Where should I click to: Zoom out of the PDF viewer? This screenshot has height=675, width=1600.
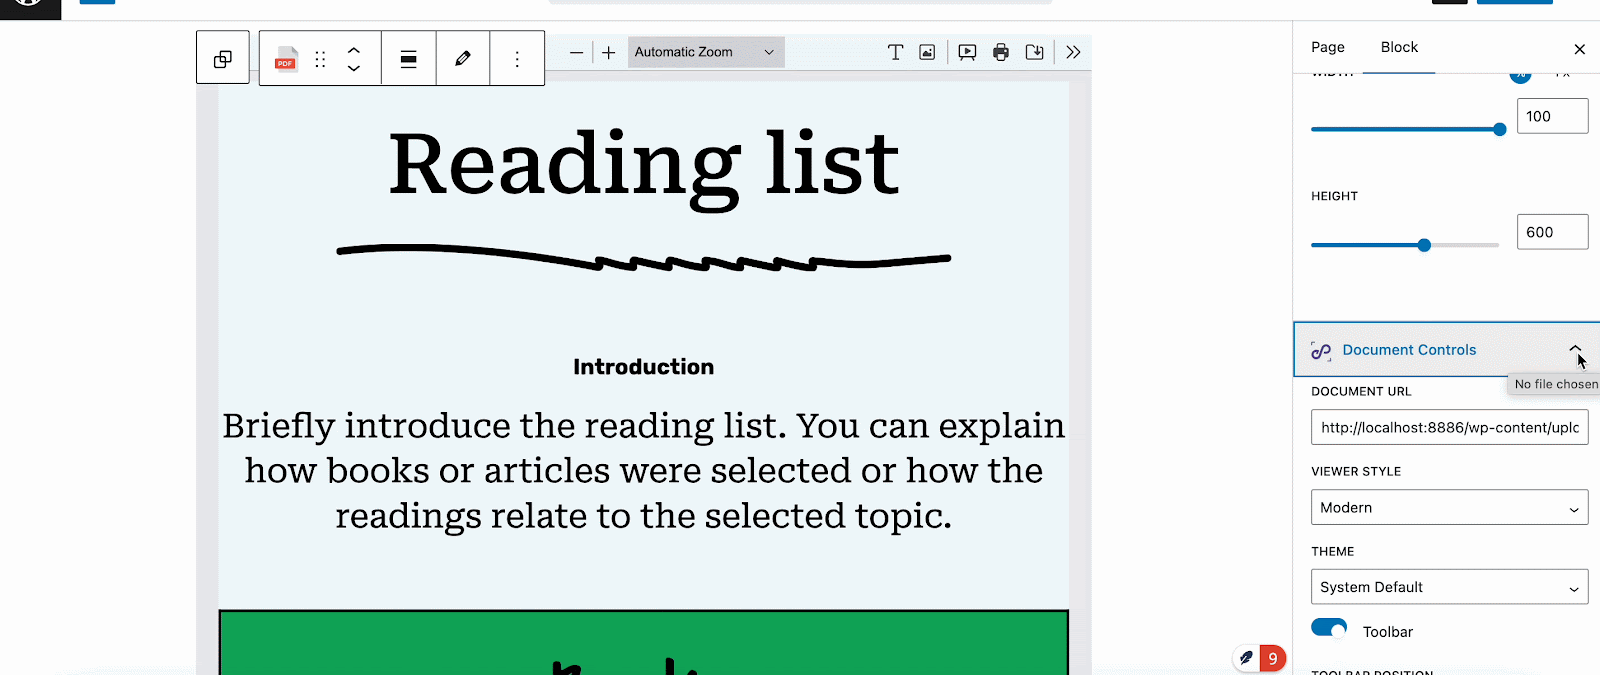(x=576, y=52)
